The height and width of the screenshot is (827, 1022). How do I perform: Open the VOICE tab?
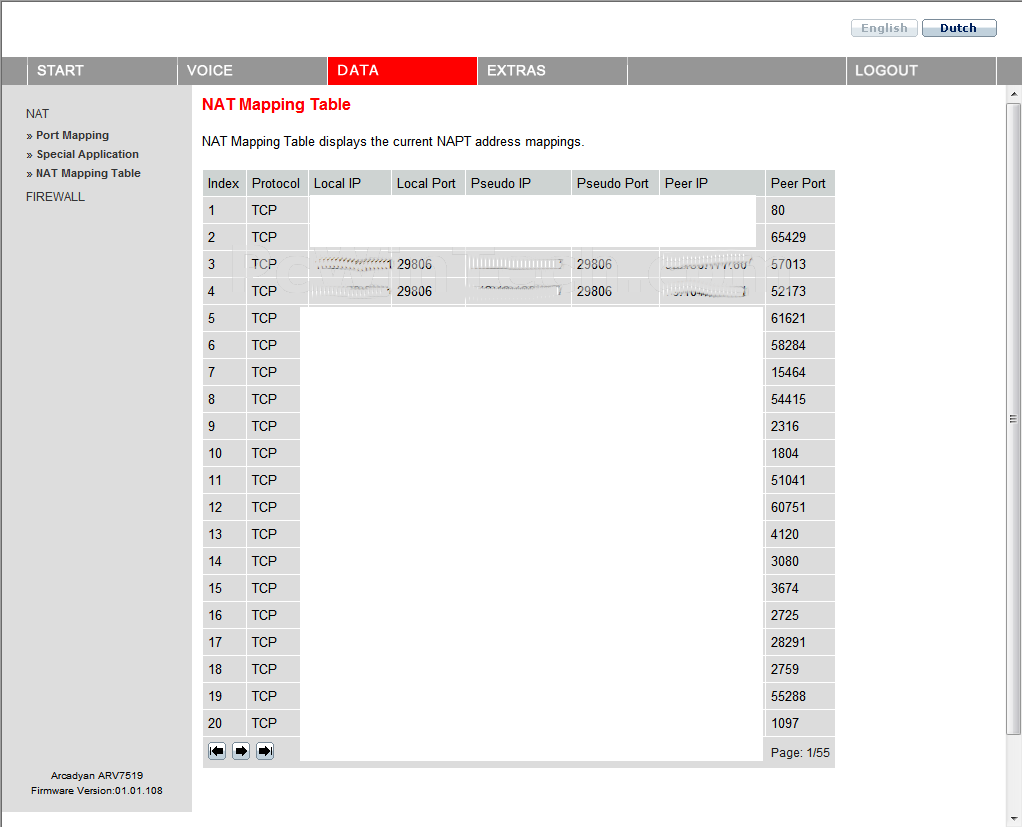point(252,70)
